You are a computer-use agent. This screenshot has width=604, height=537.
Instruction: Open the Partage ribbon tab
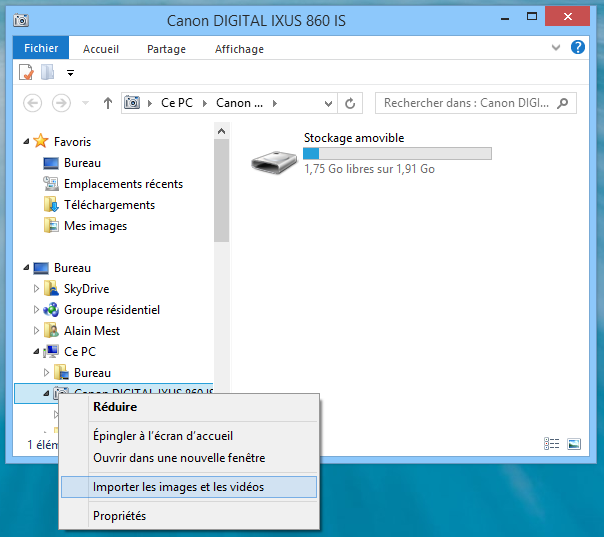(x=166, y=49)
